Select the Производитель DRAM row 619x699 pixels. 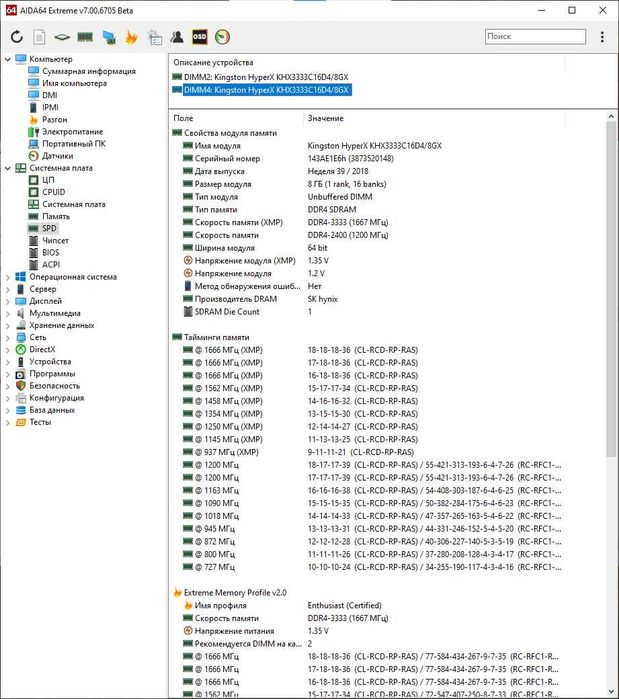366,299
